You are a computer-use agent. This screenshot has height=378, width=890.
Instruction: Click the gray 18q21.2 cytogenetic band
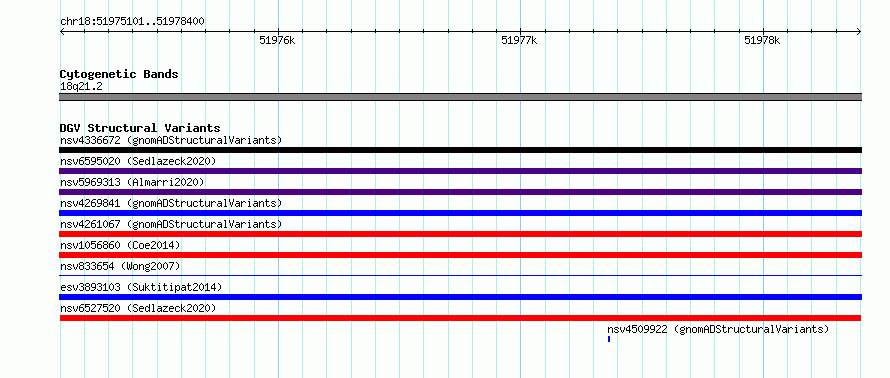tap(460, 97)
